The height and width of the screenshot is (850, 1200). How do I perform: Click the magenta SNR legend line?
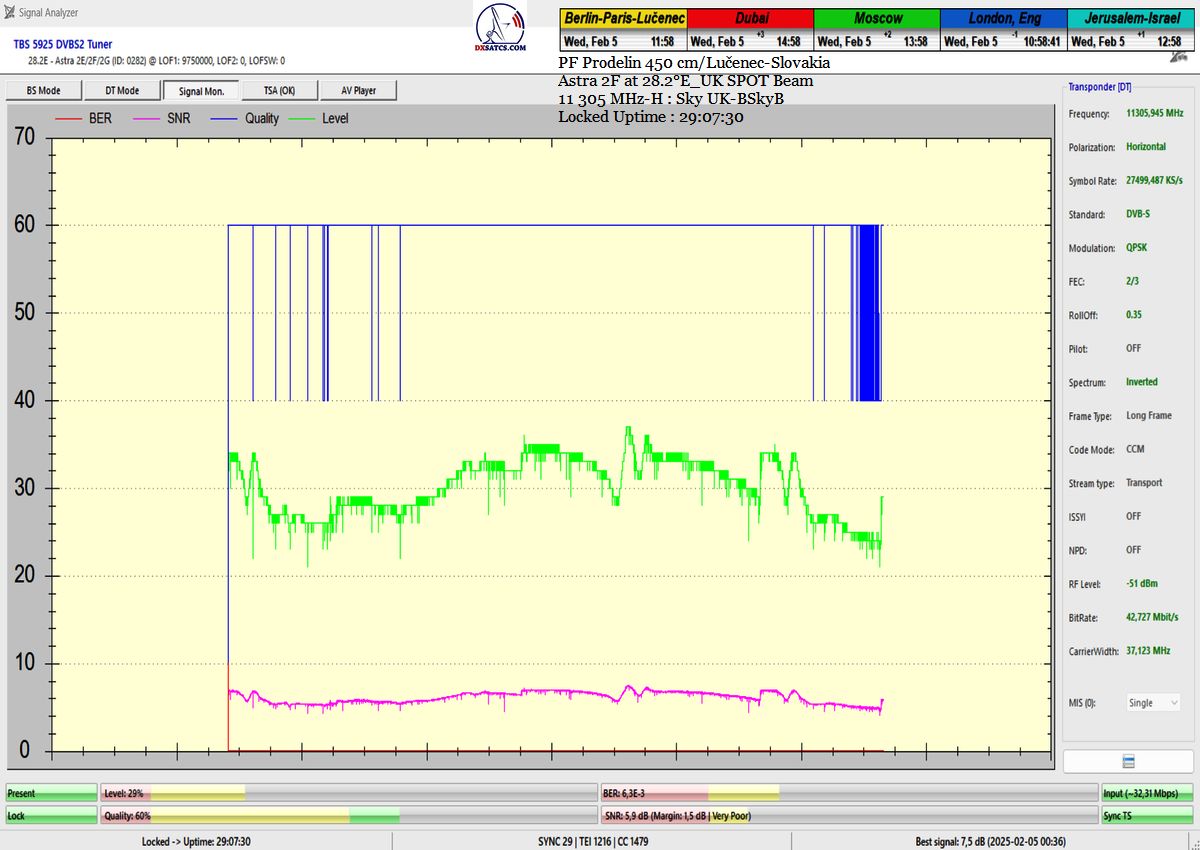pyautogui.click(x=146, y=118)
